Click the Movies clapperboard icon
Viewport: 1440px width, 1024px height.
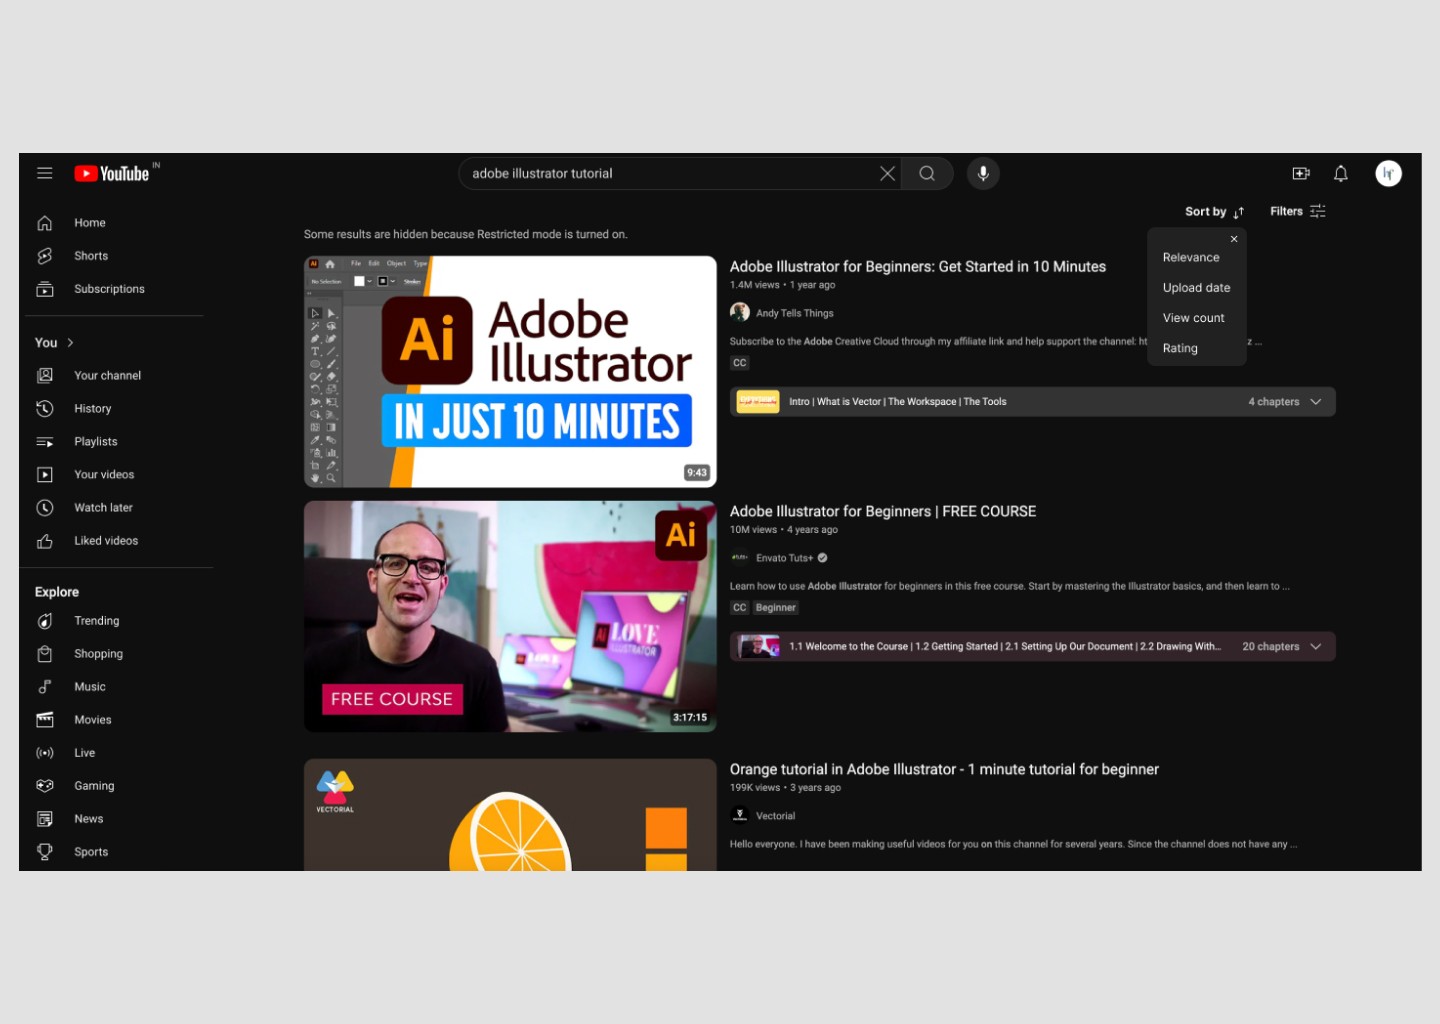point(45,720)
